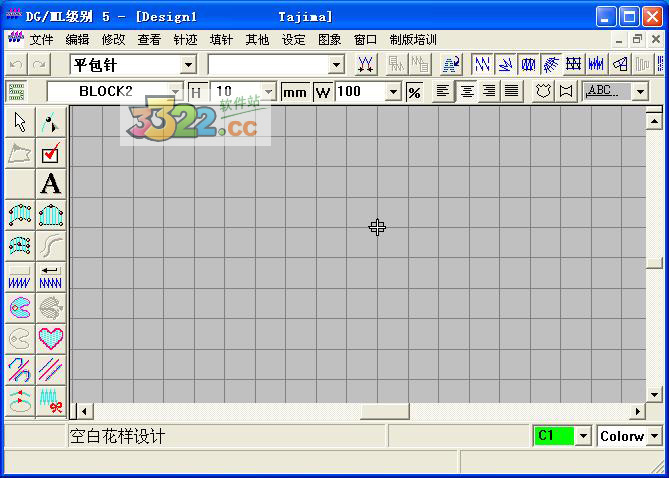Click the blue megaphone-shaped icon
The width and height of the screenshot is (669, 478).
(x=620, y=64)
